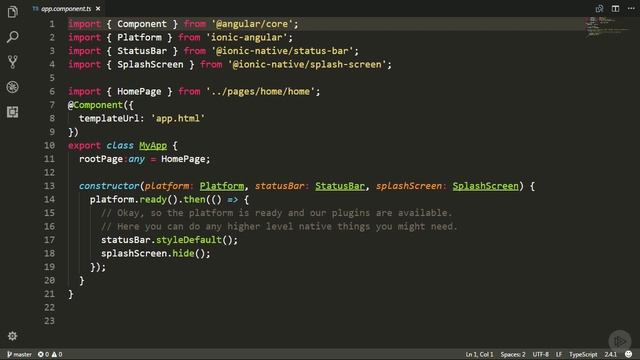Screen dimensions: 640x360
Task: Click line number 23 in gutter
Action: 49,321
